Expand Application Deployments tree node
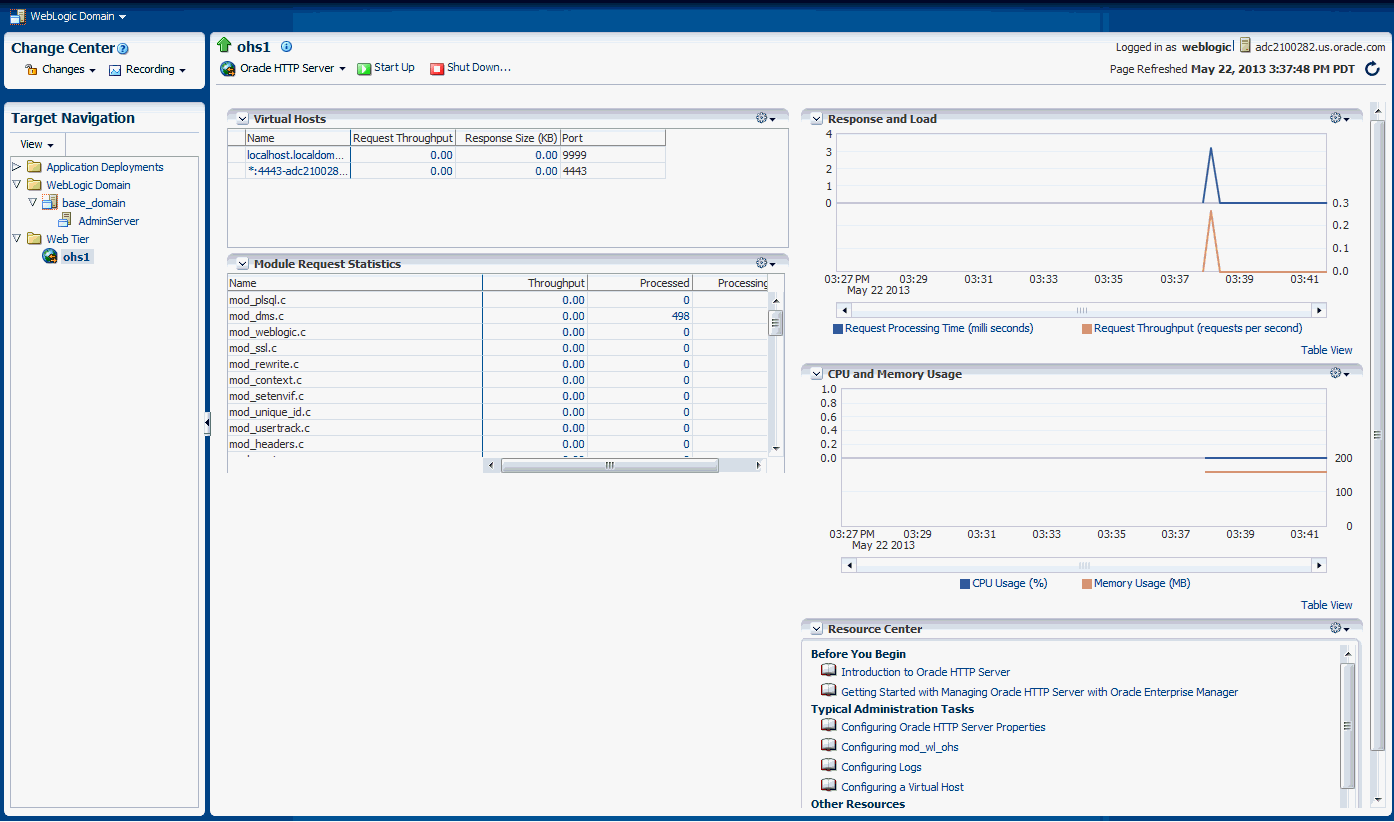The height and width of the screenshot is (822, 1394). (17, 167)
